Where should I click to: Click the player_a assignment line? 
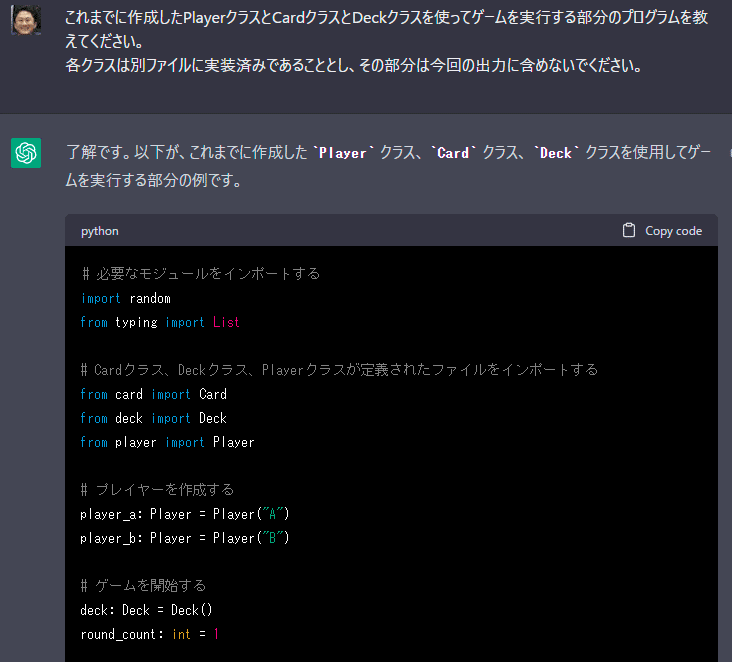click(x=185, y=514)
